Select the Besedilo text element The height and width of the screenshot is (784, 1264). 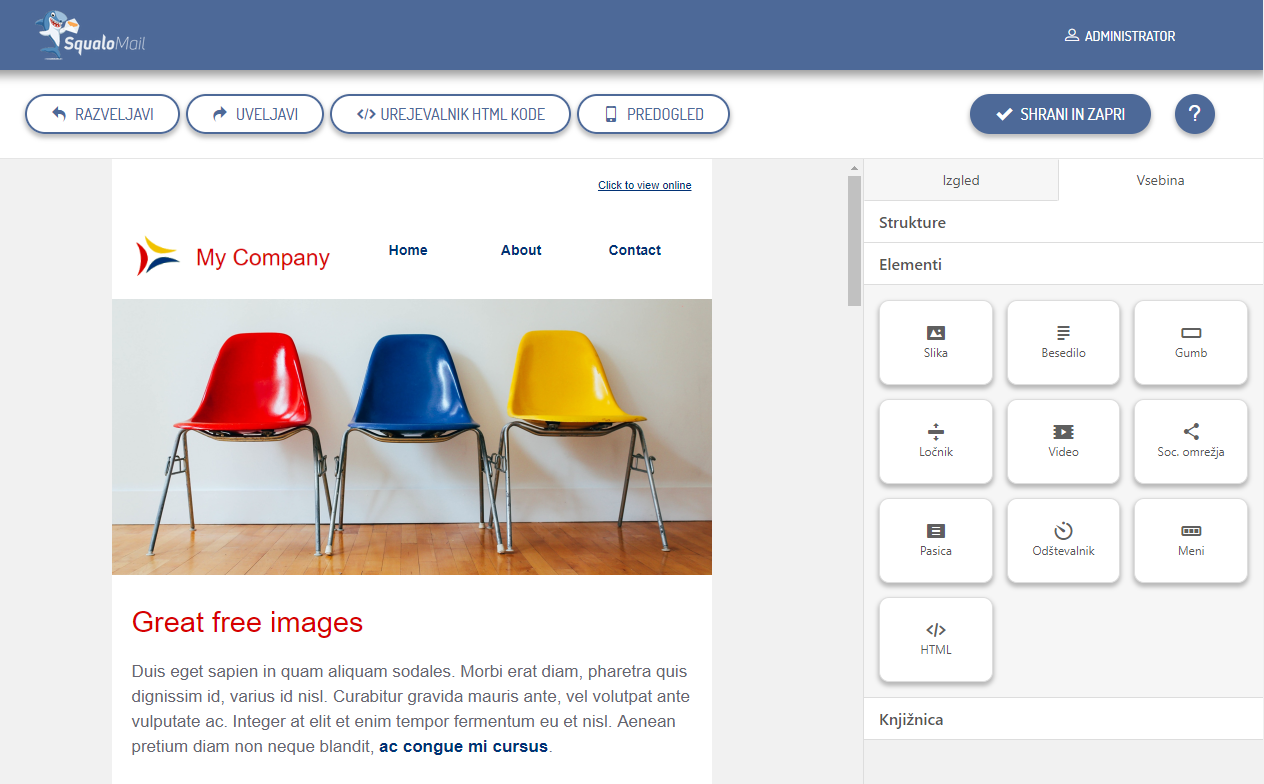(x=1063, y=342)
